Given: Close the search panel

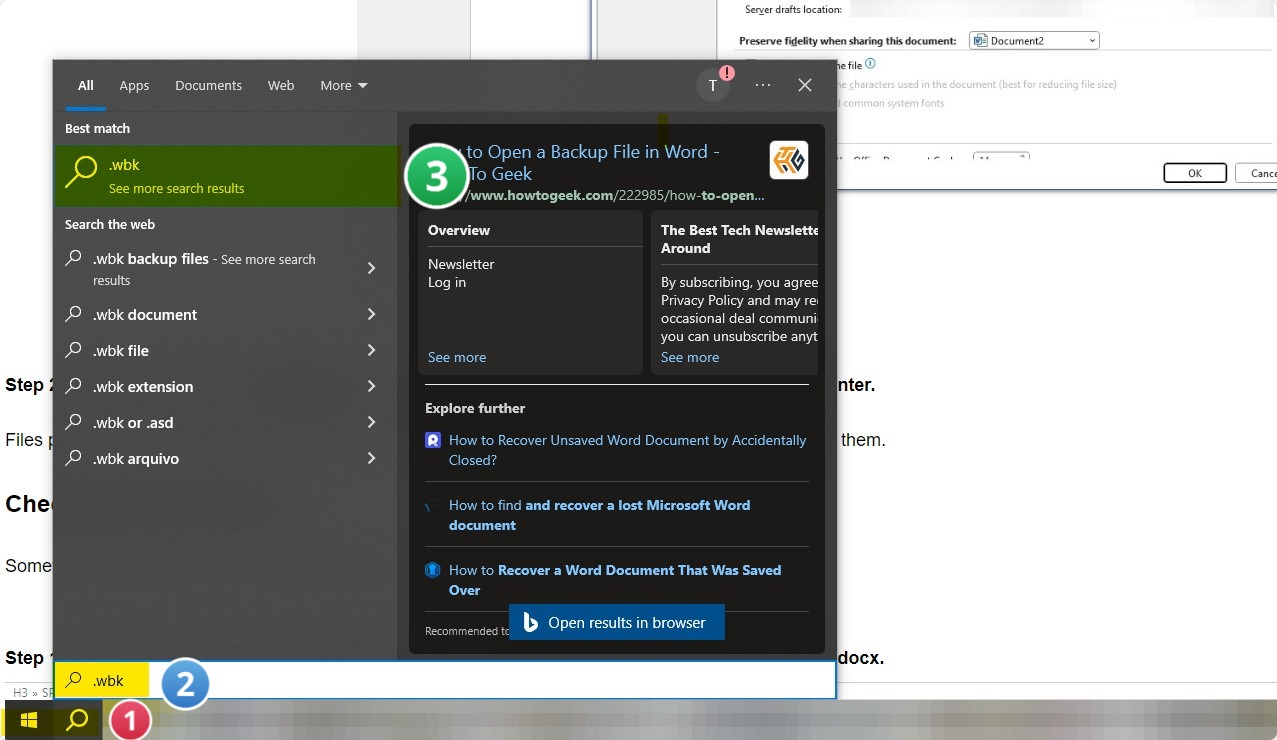Looking at the screenshot, I should pos(805,85).
